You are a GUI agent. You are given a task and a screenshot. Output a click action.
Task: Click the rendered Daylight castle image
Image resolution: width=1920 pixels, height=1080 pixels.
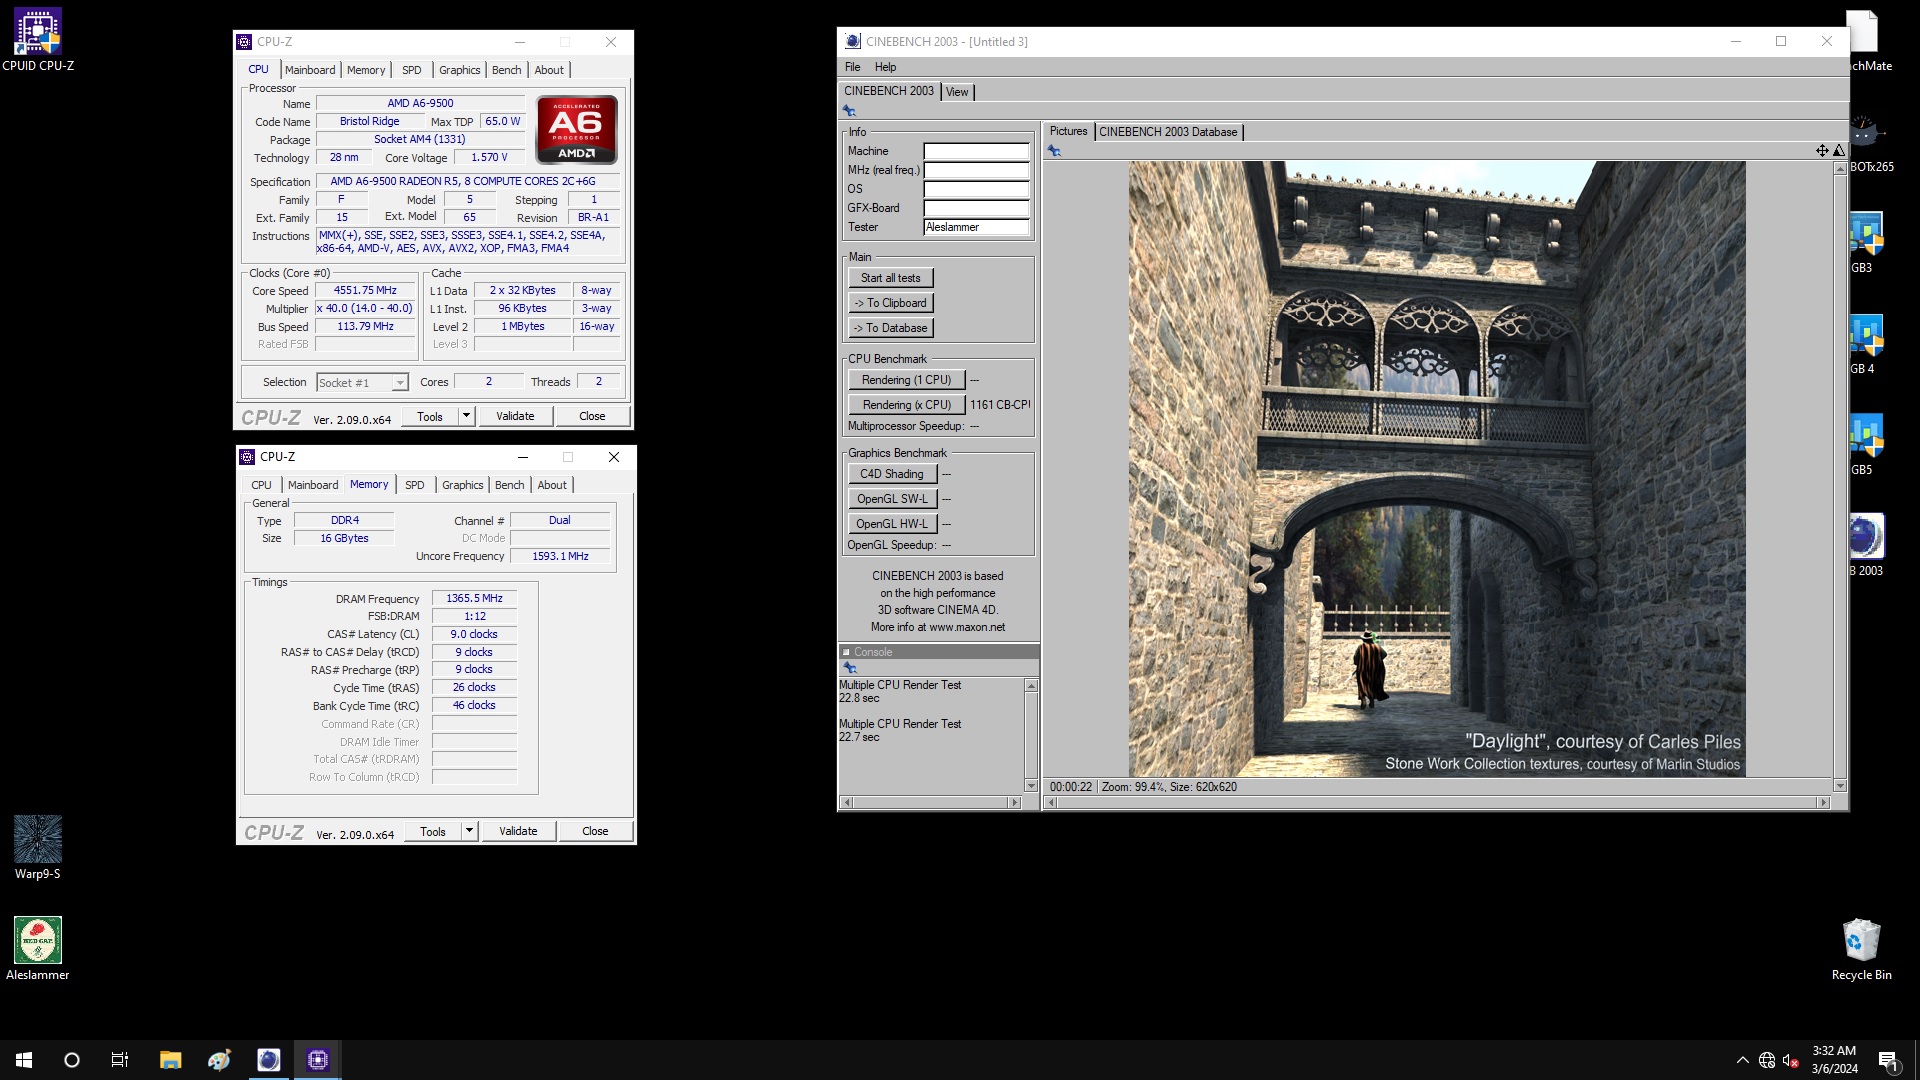[1437, 469]
